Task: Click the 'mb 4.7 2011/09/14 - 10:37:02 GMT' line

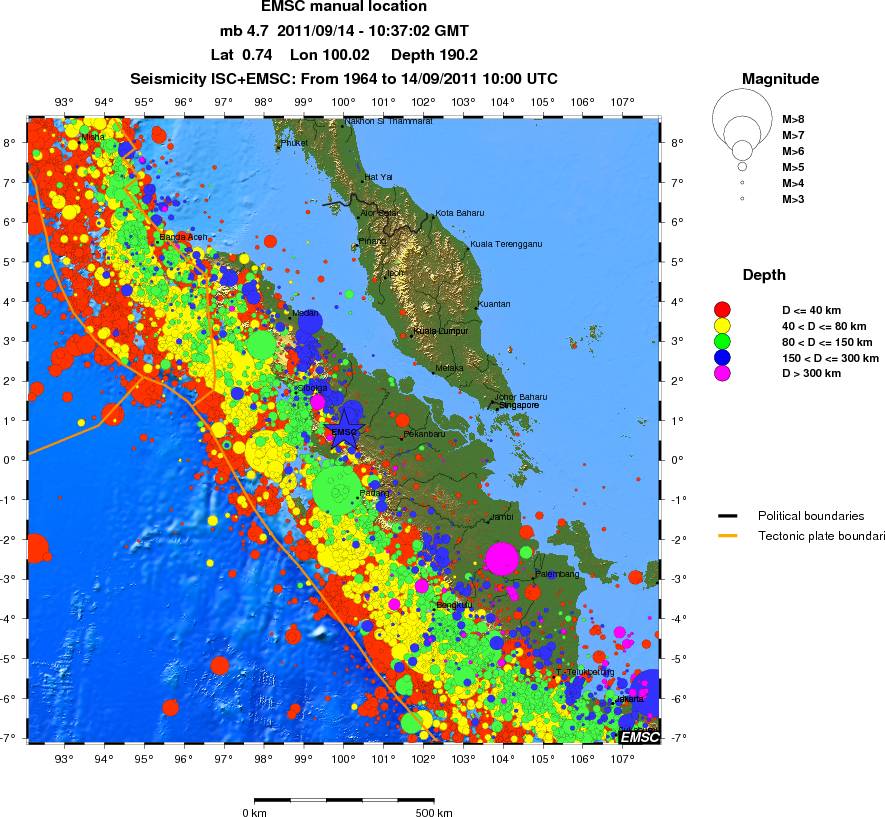Action: (344, 31)
